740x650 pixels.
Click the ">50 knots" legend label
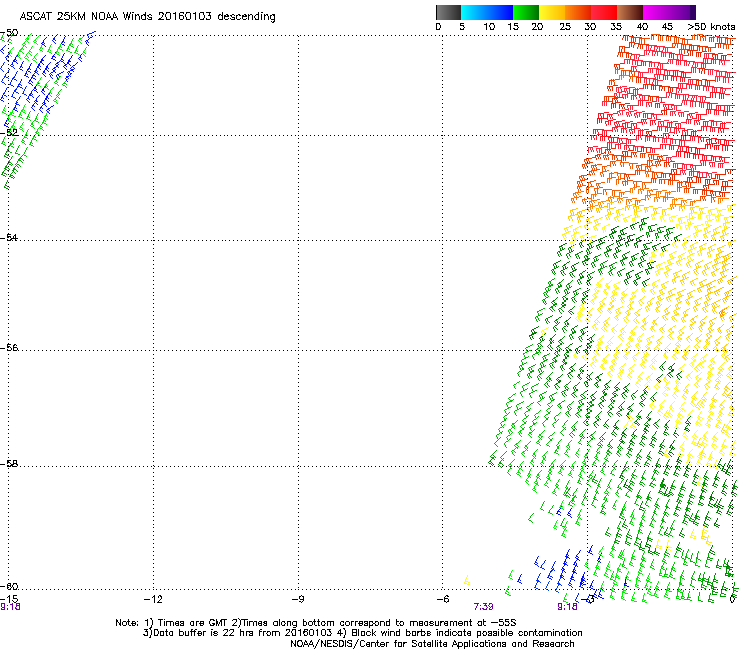pyautogui.click(x=711, y=27)
